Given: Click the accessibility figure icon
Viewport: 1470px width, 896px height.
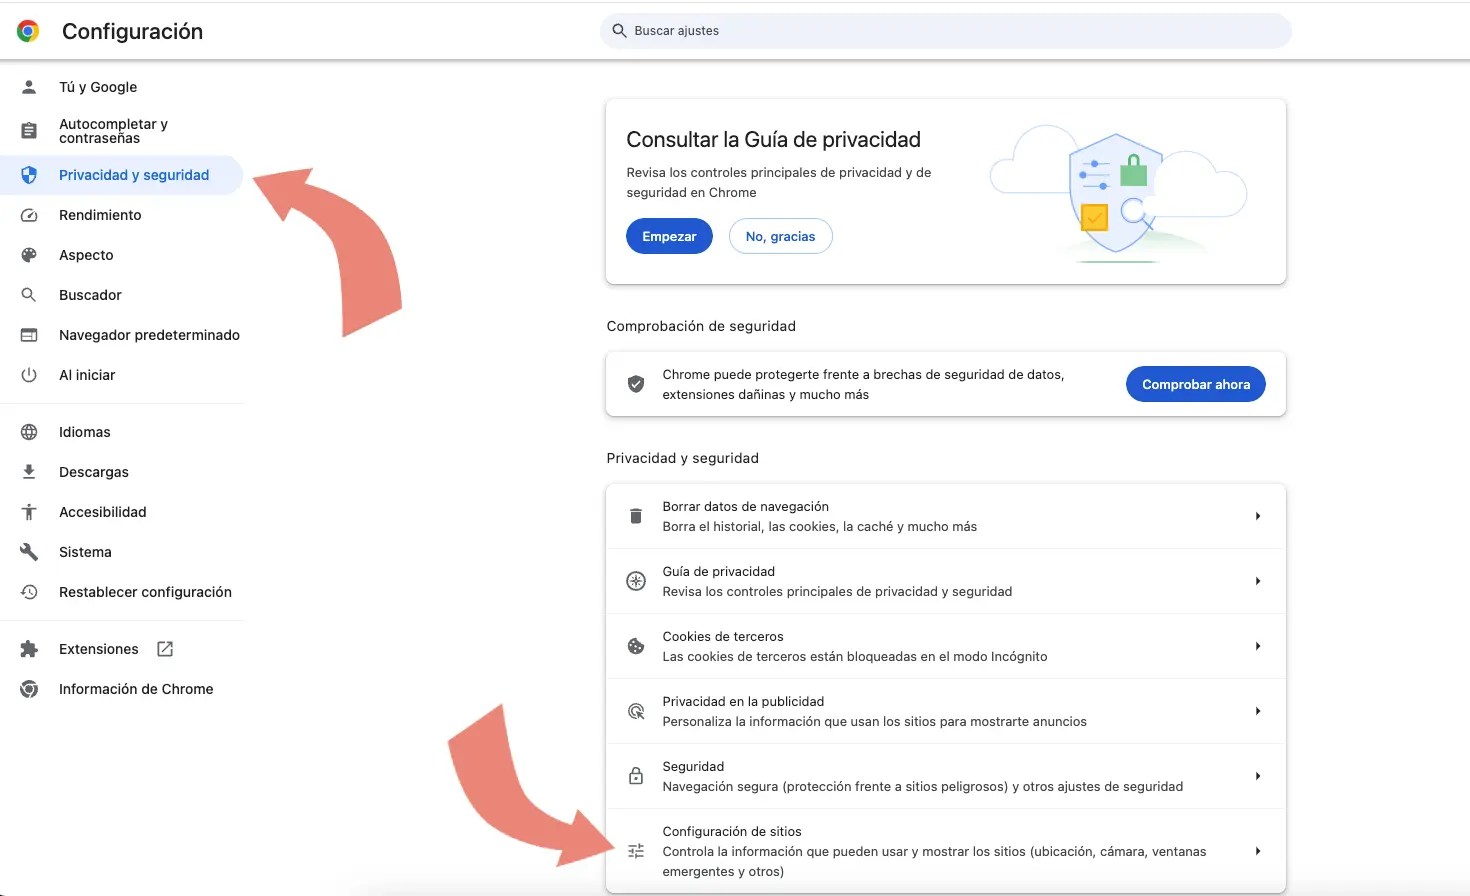Looking at the screenshot, I should [x=29, y=512].
